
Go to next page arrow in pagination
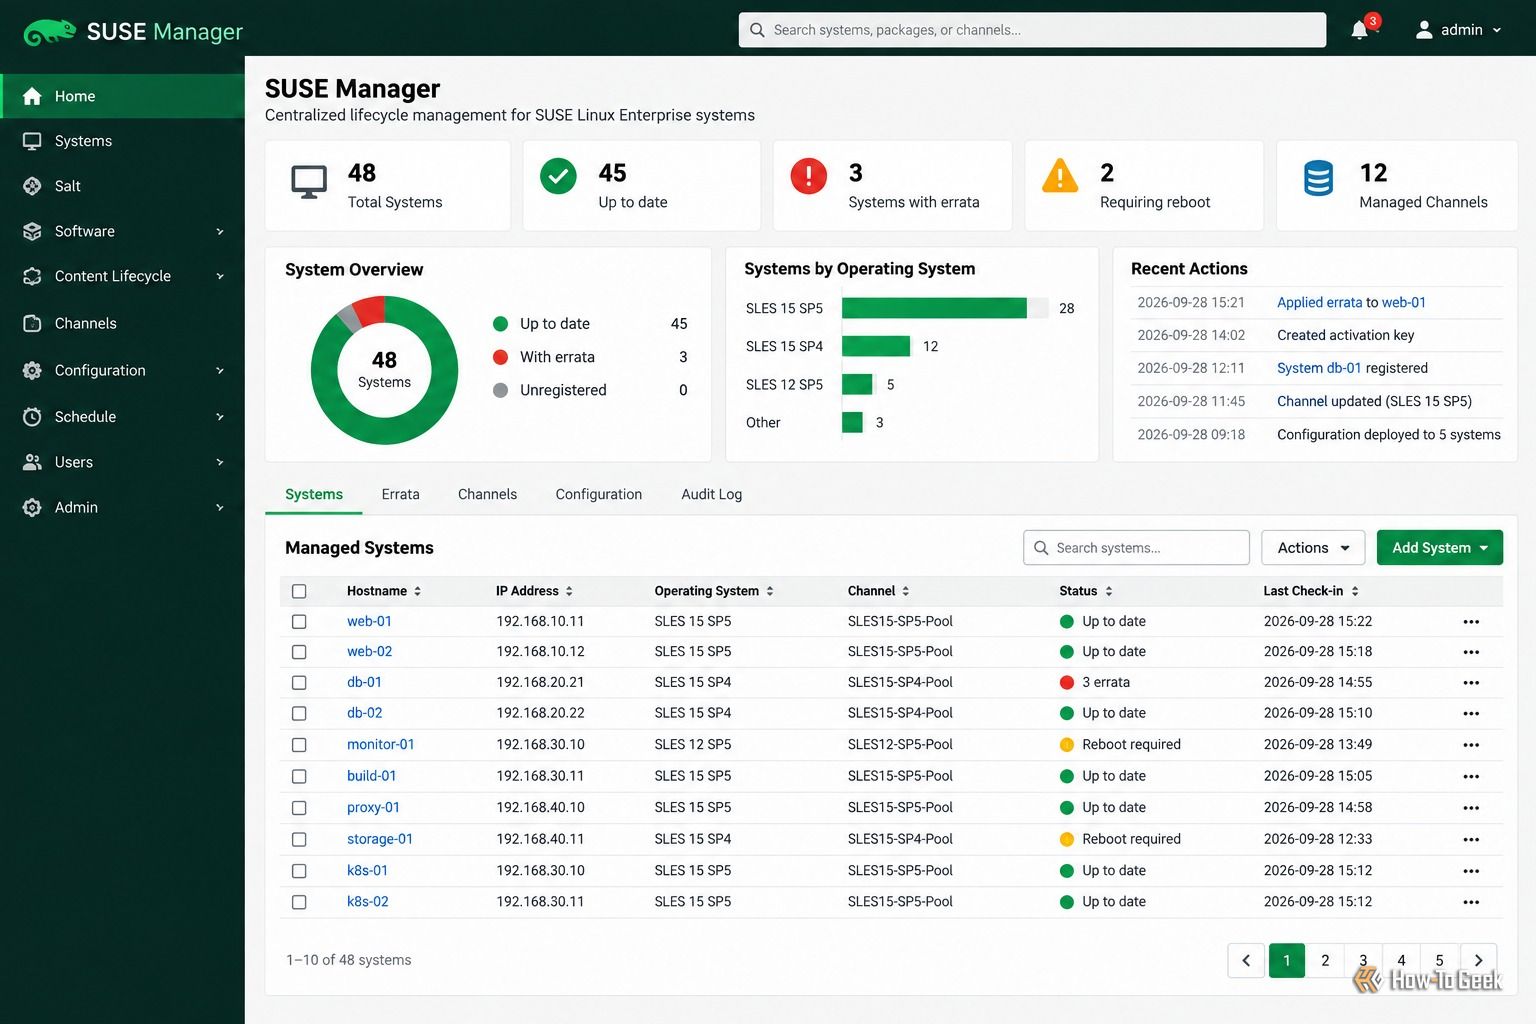[x=1478, y=960]
